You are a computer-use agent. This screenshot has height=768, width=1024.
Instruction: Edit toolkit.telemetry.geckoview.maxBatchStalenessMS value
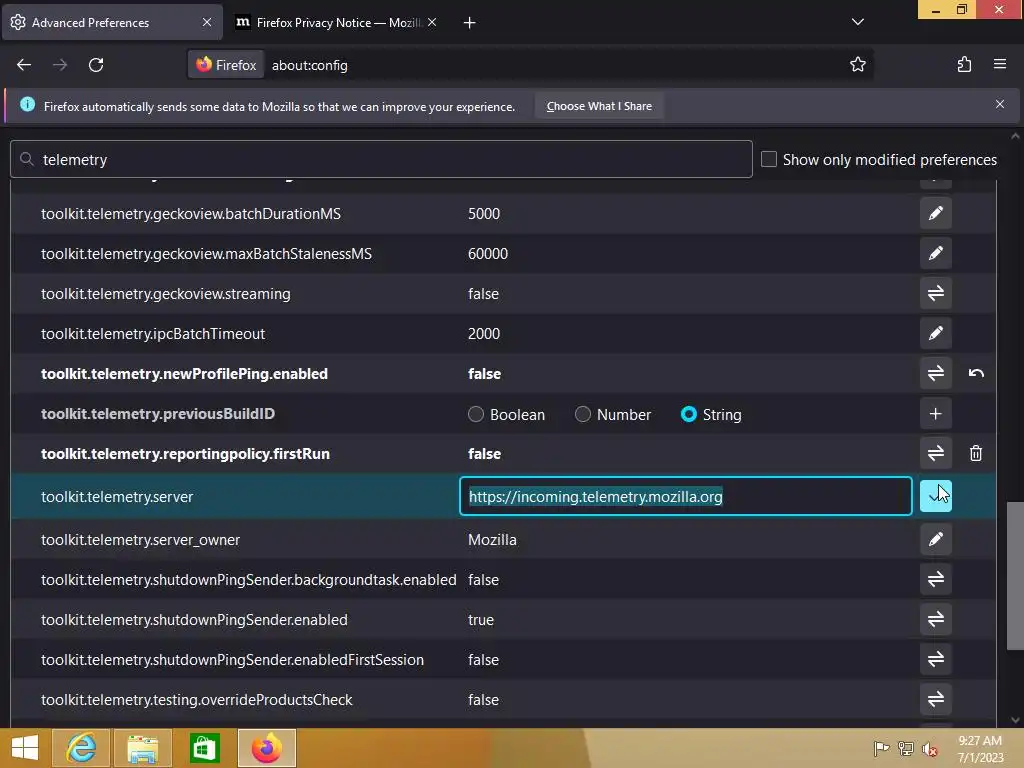pos(935,253)
